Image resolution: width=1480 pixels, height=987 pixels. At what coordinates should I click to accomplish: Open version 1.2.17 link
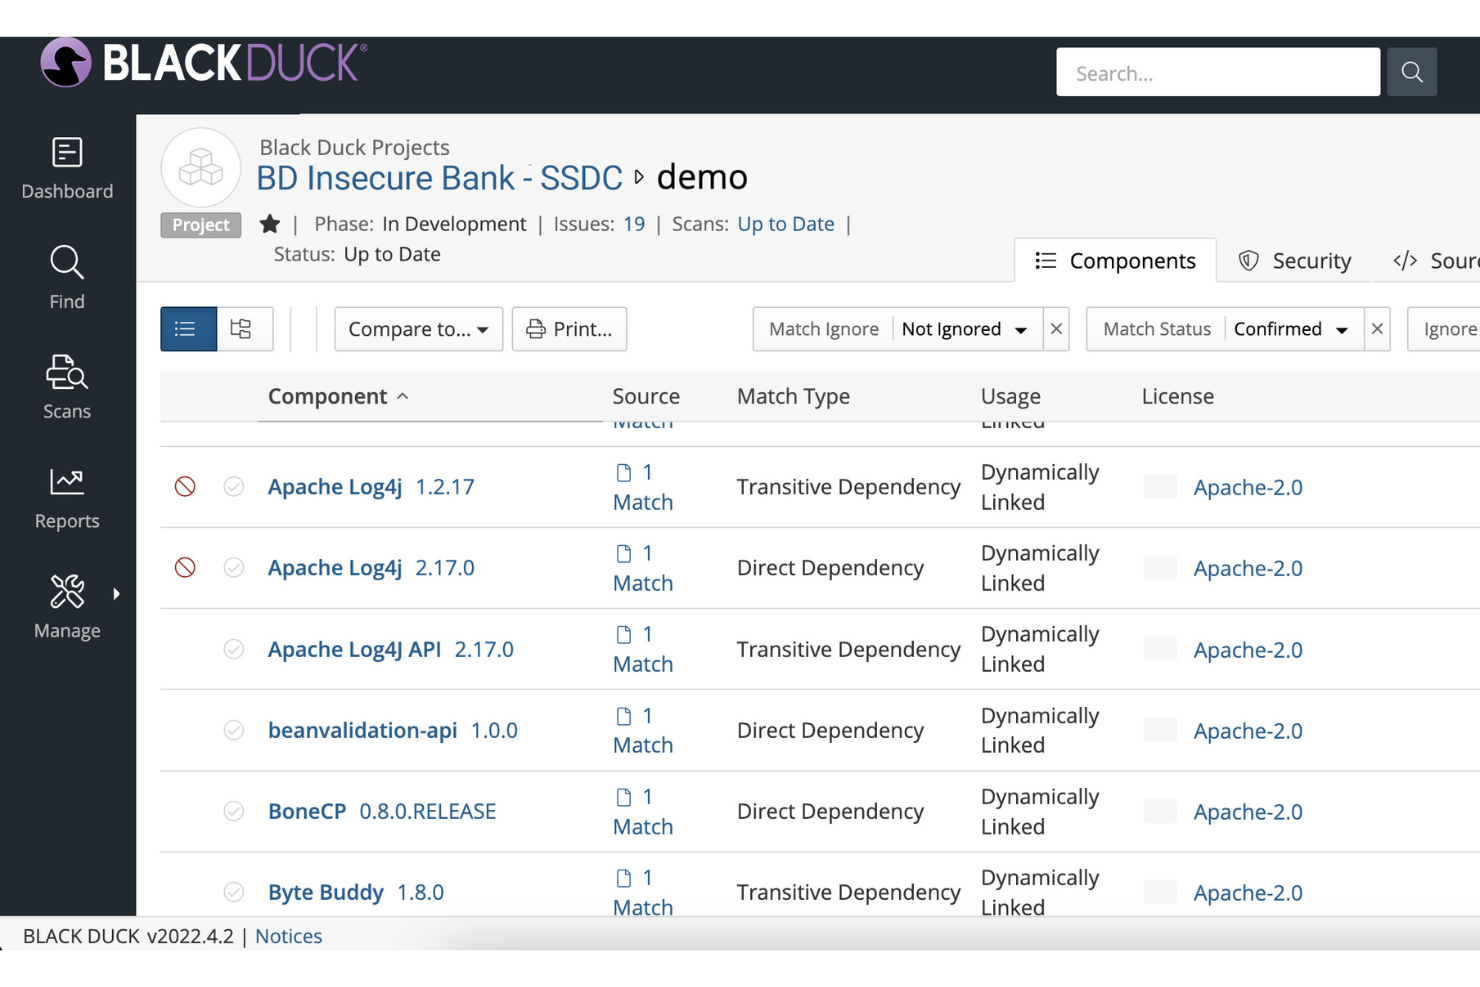pos(445,487)
